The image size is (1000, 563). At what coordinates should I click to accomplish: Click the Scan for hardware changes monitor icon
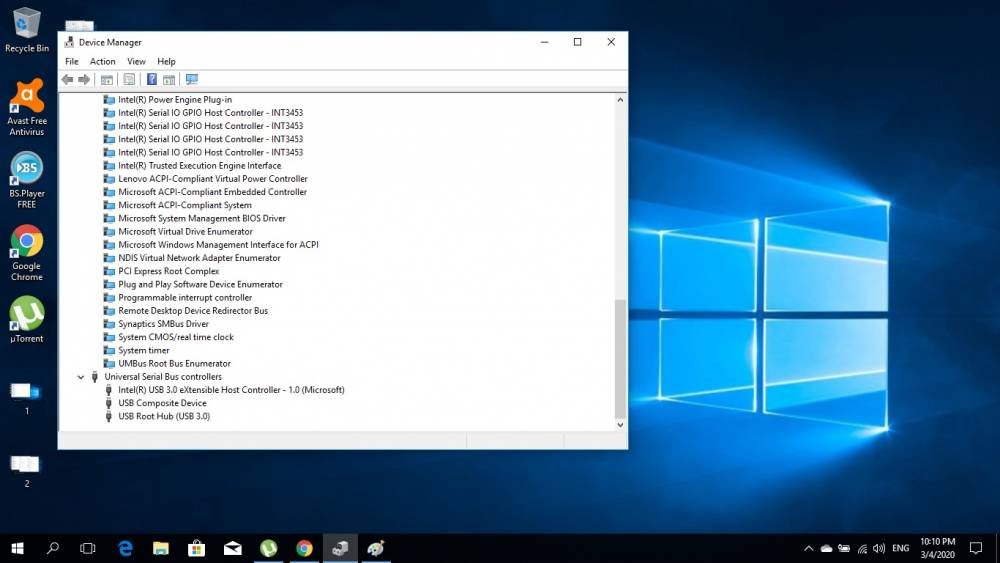coord(191,80)
